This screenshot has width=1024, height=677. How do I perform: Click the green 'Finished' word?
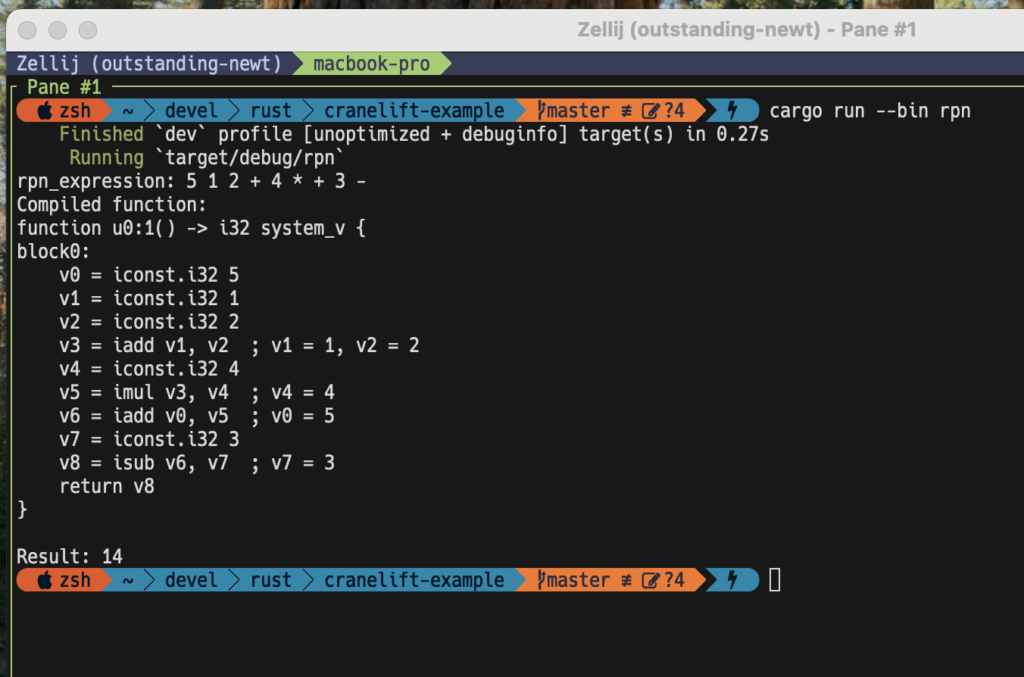(101, 134)
